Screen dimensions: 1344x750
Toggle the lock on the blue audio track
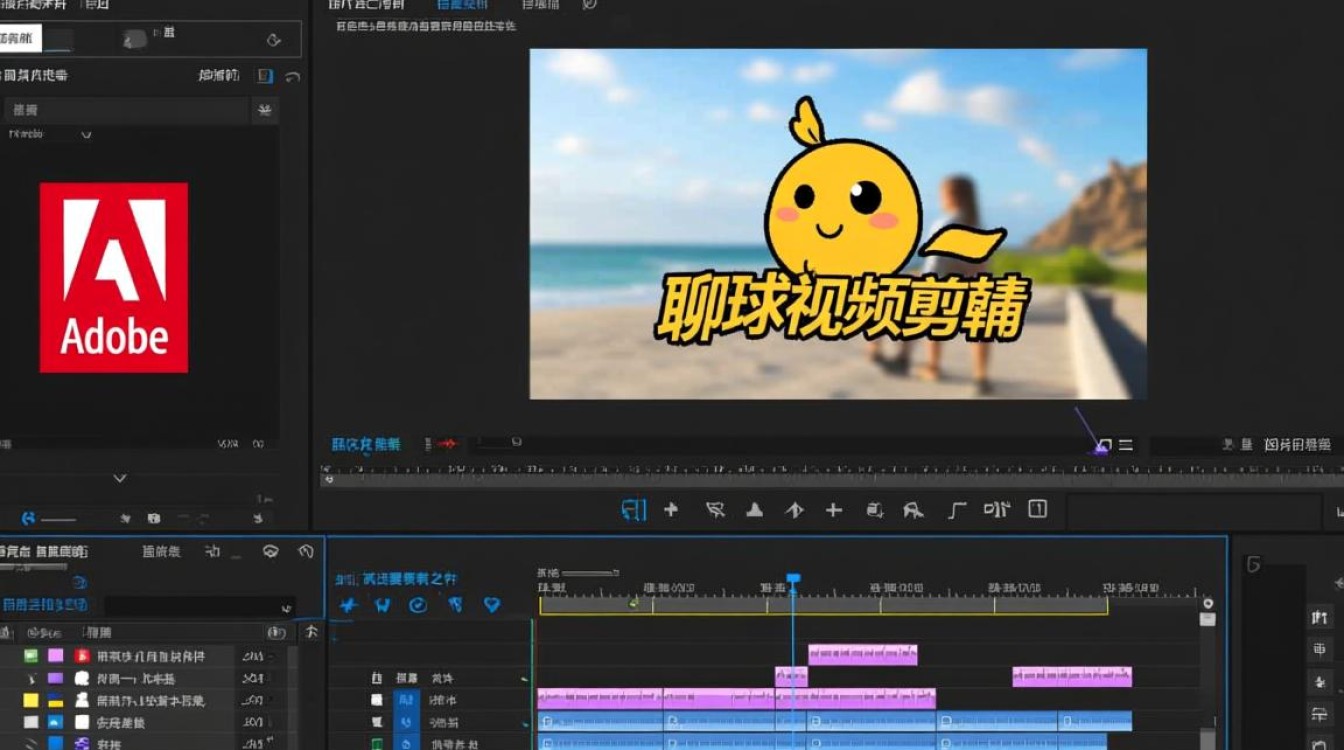pos(378,722)
